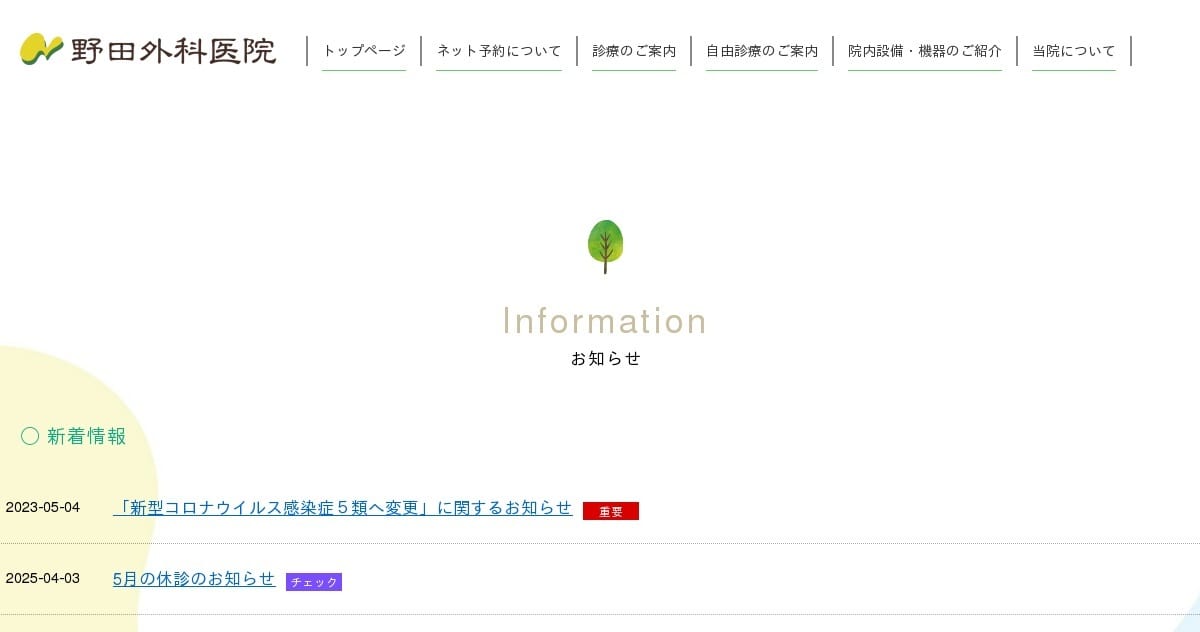
Task: Open the 自由診療のご案内 navigation item
Action: [762, 51]
